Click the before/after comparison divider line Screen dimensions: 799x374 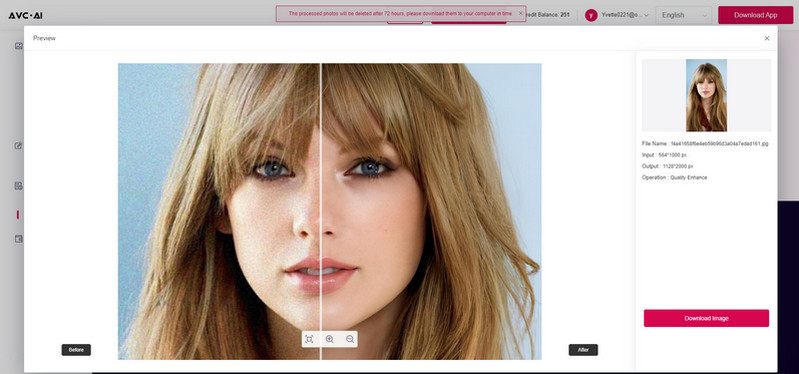click(321, 204)
